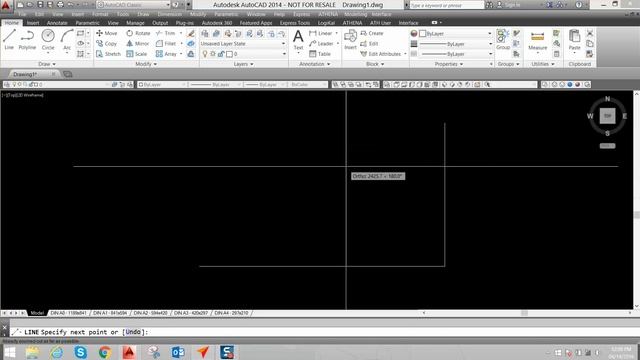This screenshot has height=360, width=640.
Task: Click the Copy modify tool
Action: click(x=107, y=43)
